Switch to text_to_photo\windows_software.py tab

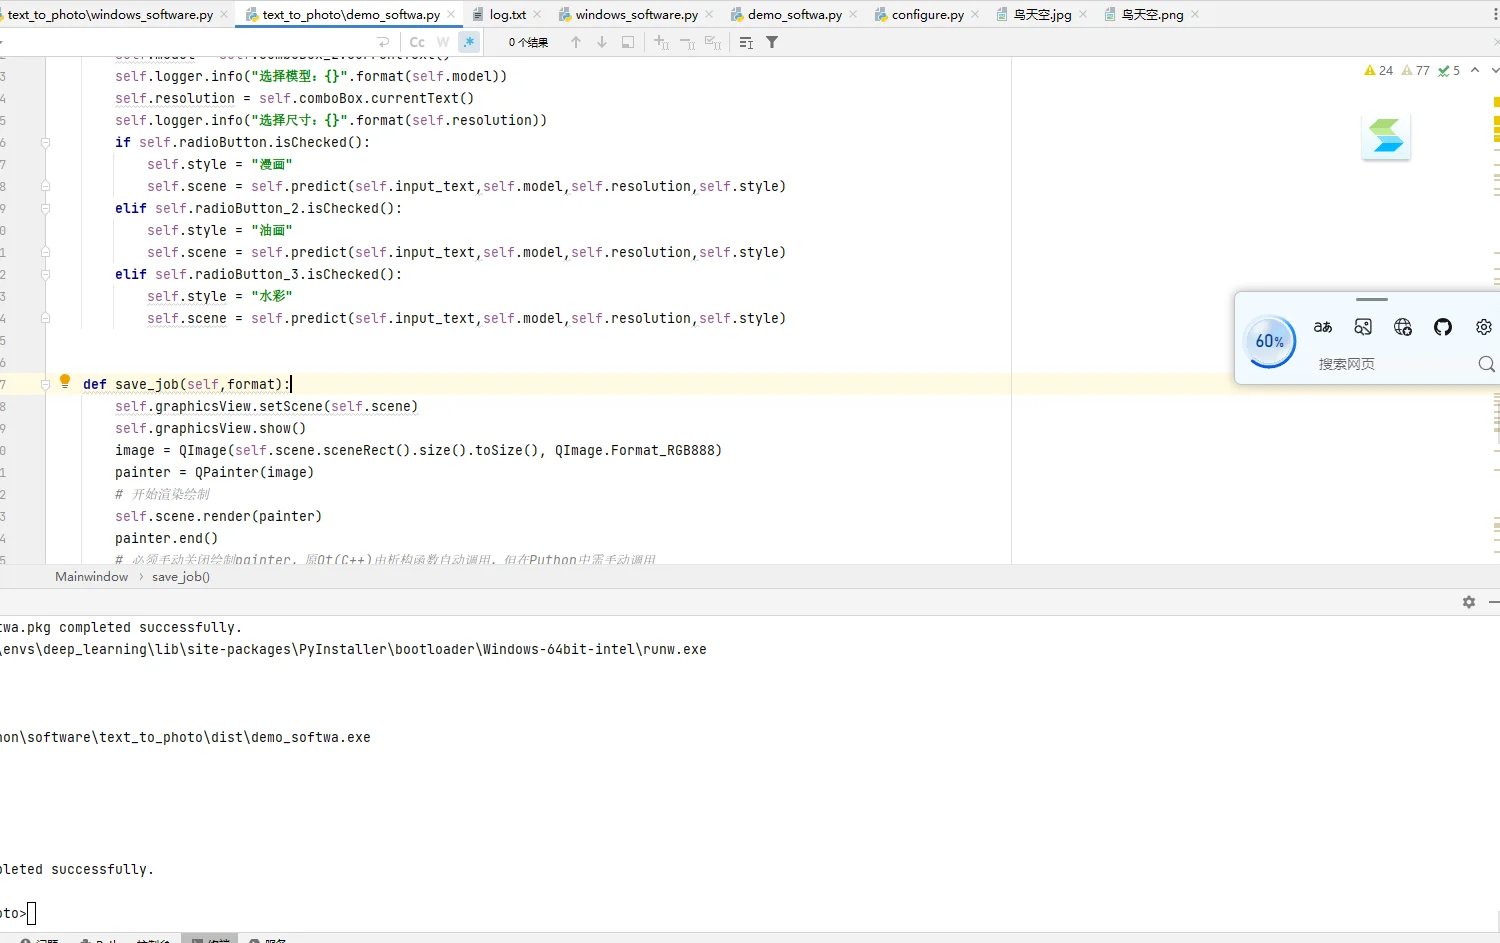tap(110, 15)
